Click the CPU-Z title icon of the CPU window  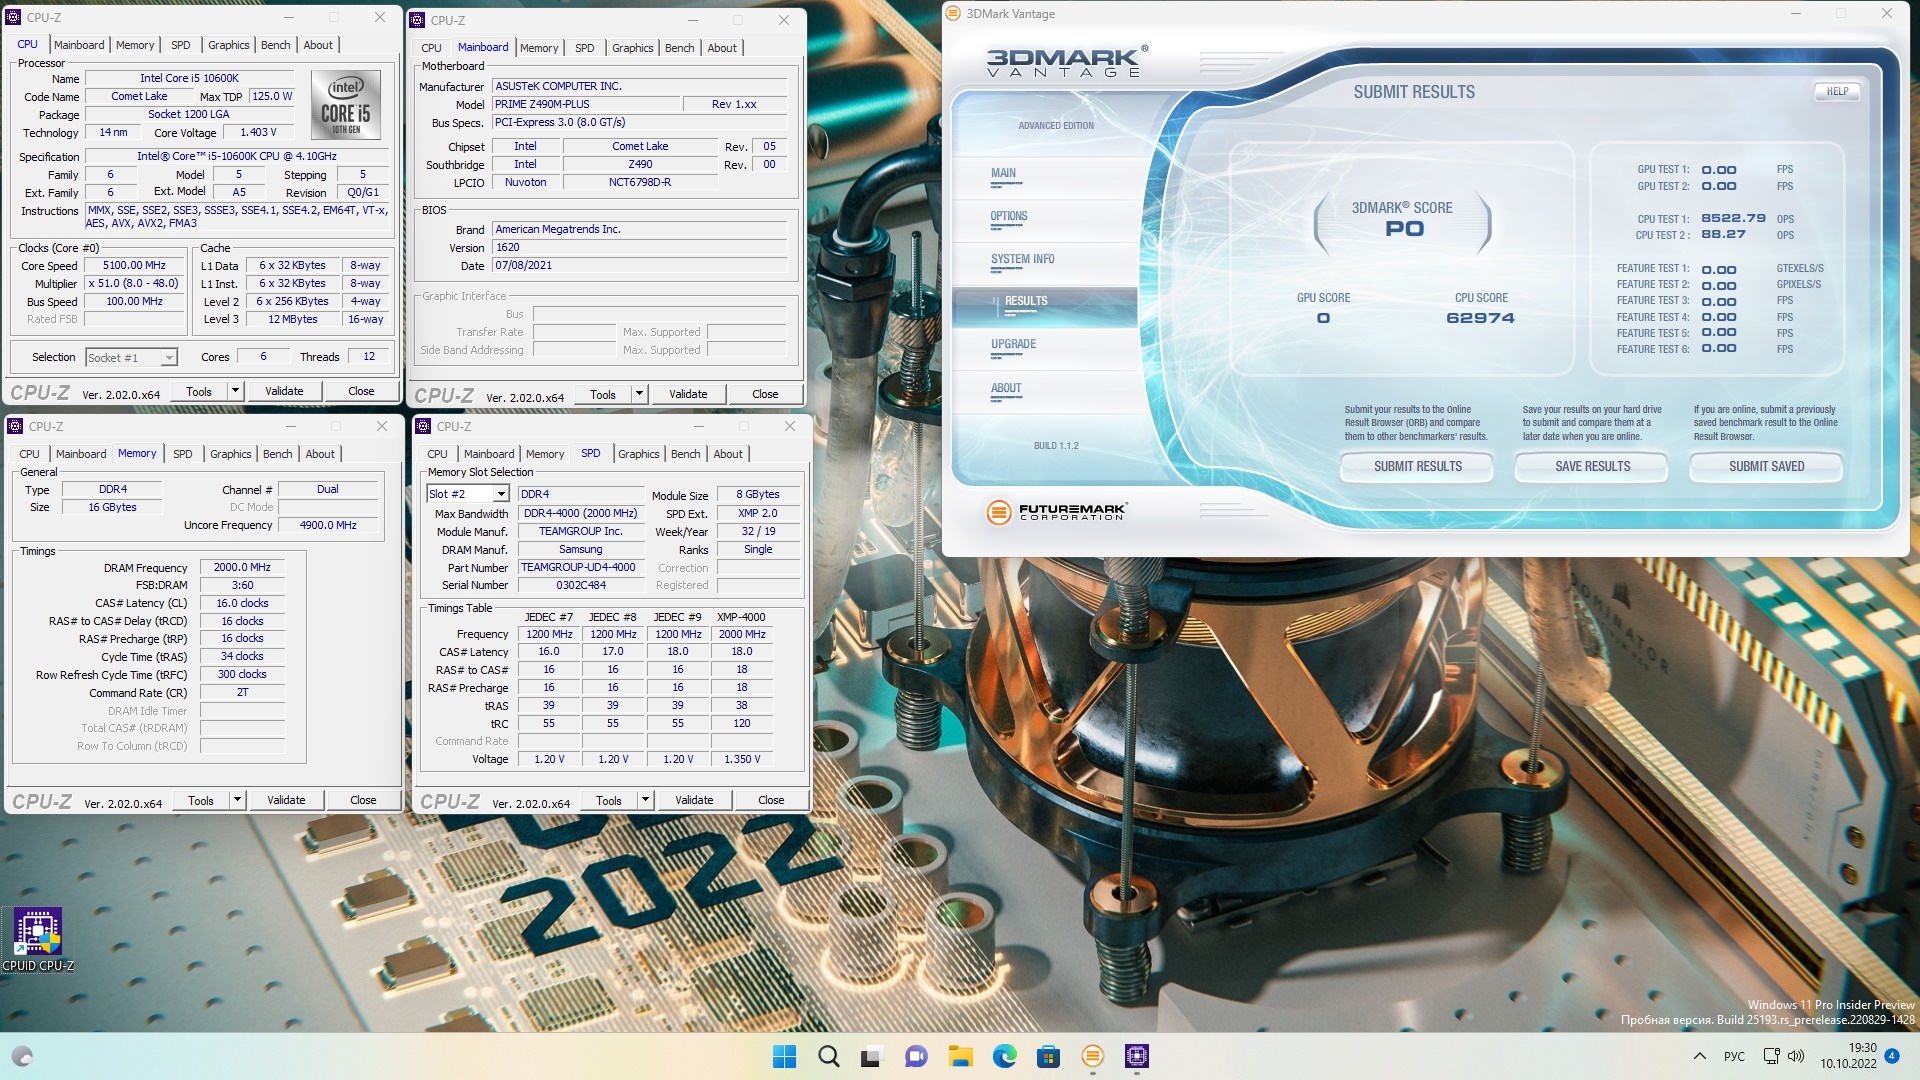tap(13, 17)
